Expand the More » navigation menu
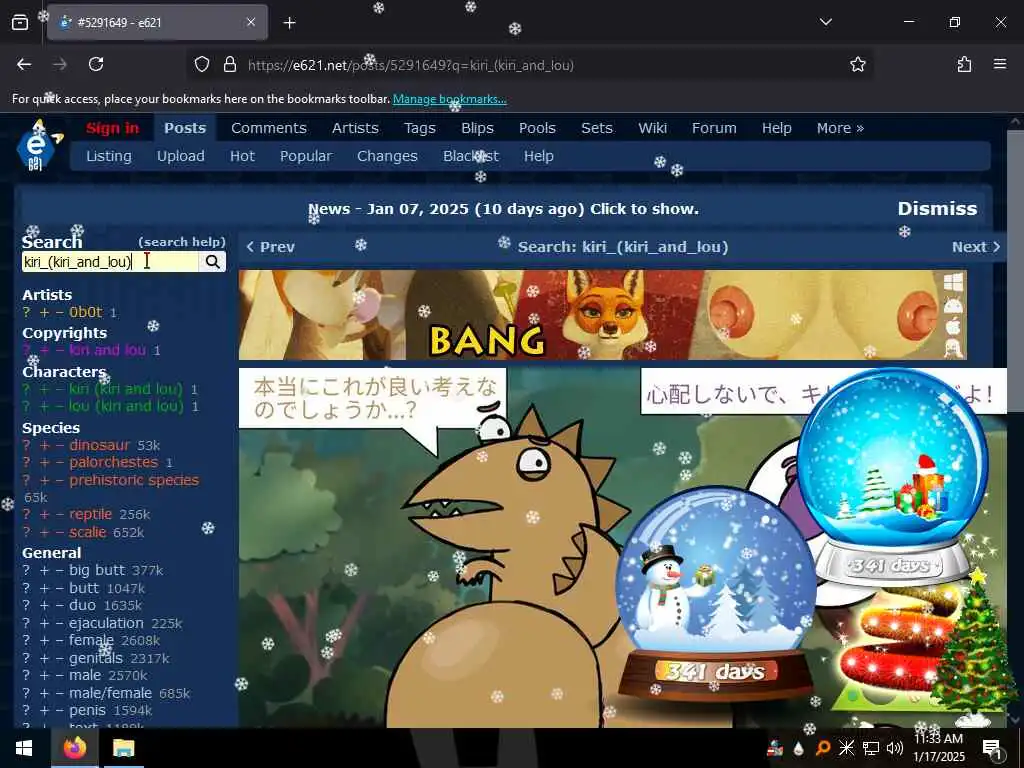The image size is (1024, 768). click(840, 128)
